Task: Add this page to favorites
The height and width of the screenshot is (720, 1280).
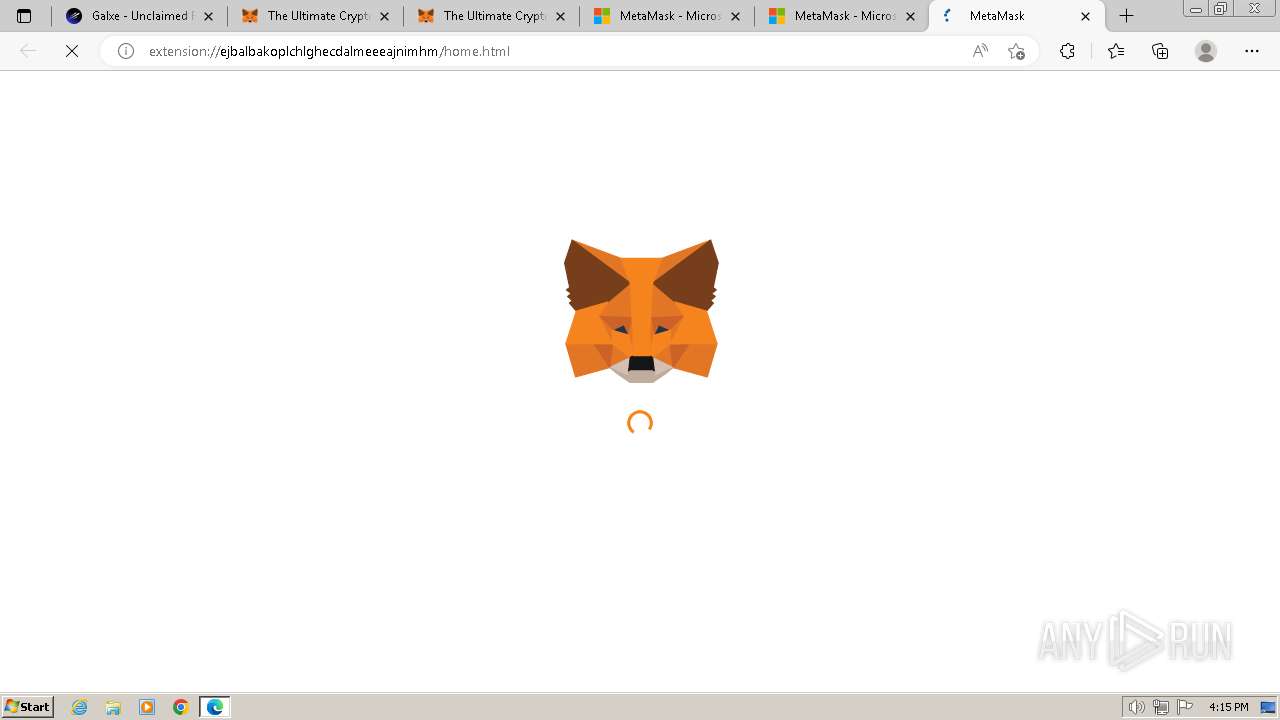Action: click(1016, 51)
